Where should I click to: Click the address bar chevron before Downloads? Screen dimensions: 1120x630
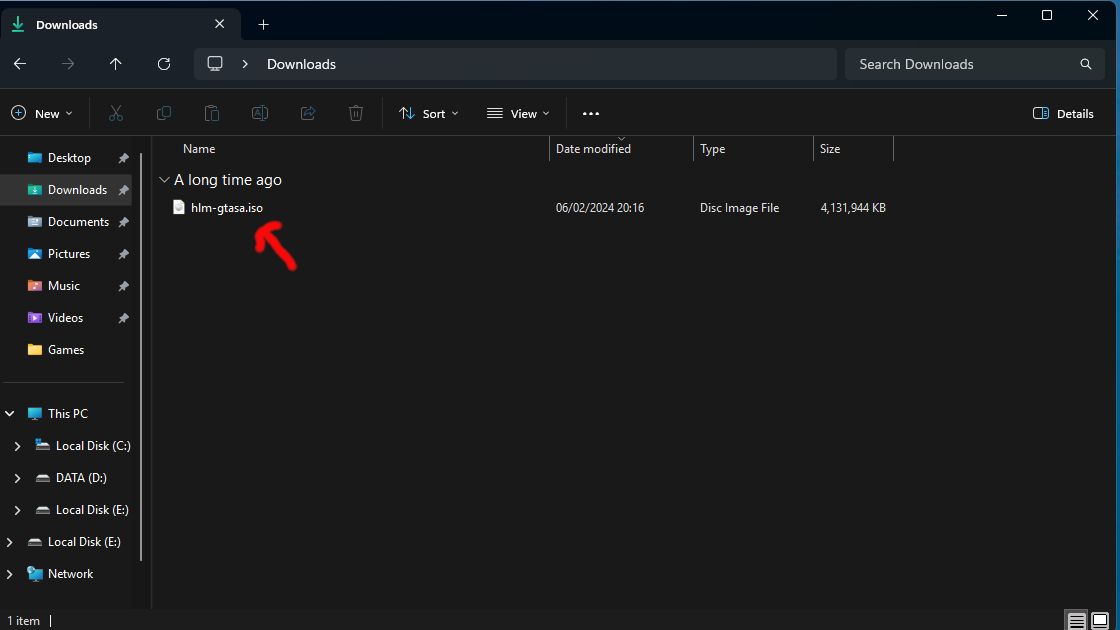(x=245, y=64)
